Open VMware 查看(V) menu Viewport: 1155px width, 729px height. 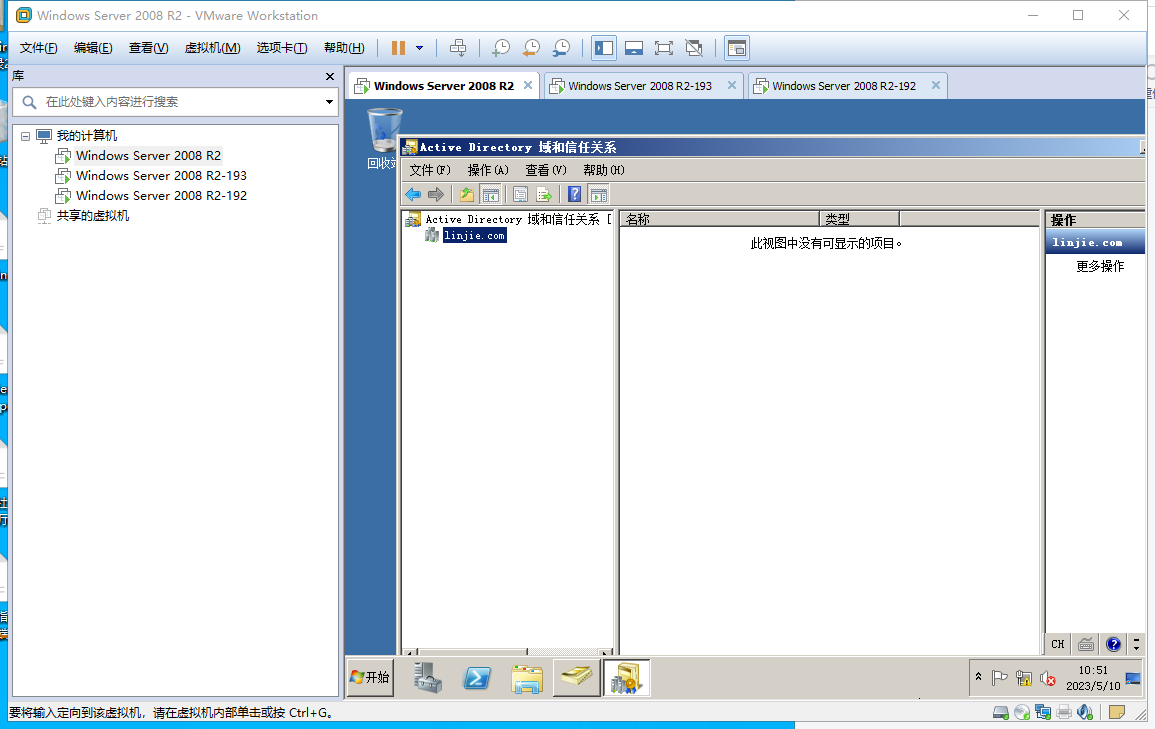click(148, 48)
